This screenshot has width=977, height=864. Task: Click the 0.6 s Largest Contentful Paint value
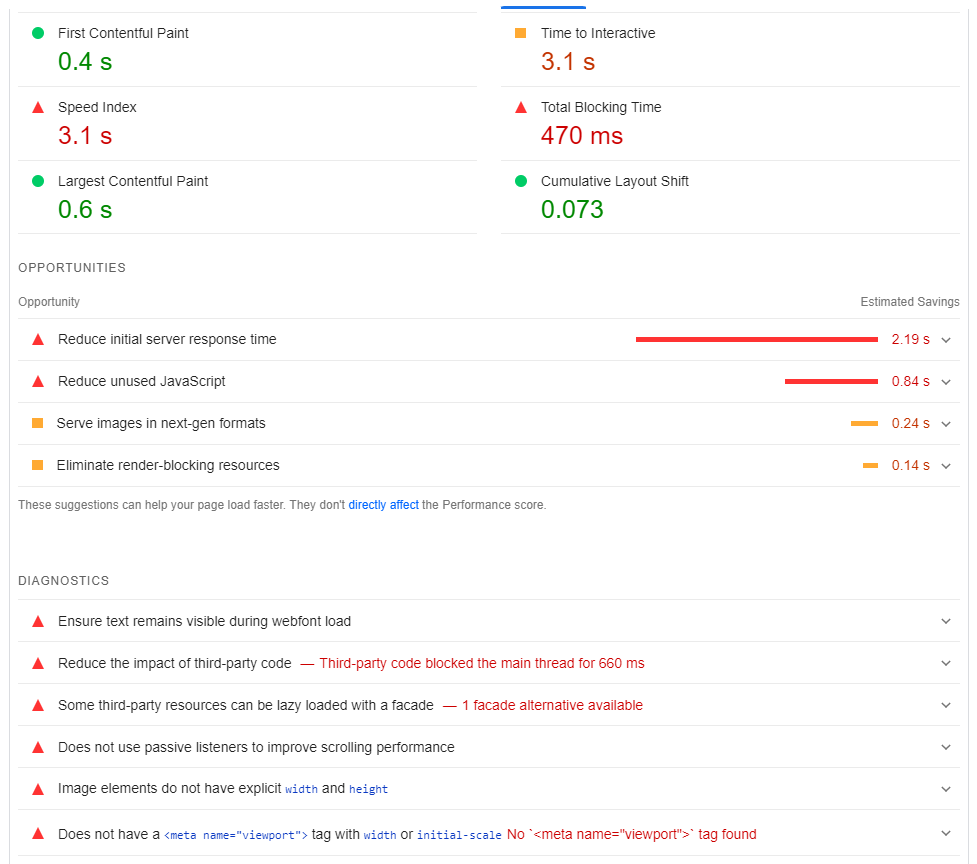tap(85, 210)
